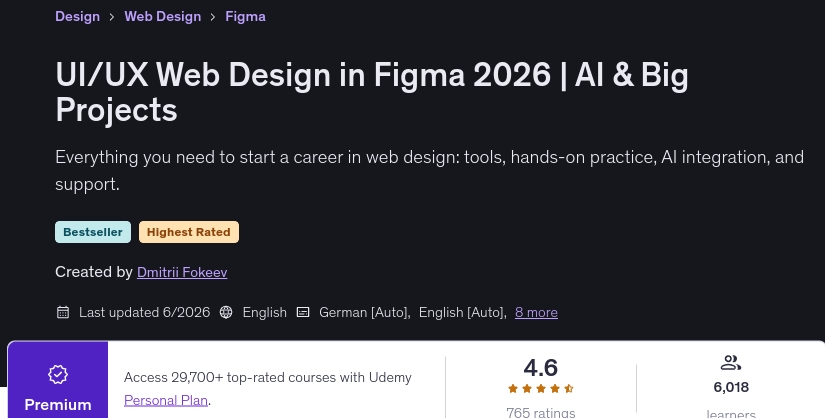The width and height of the screenshot is (825, 418).
Task: Click the closed captions icon
Action: tap(303, 312)
